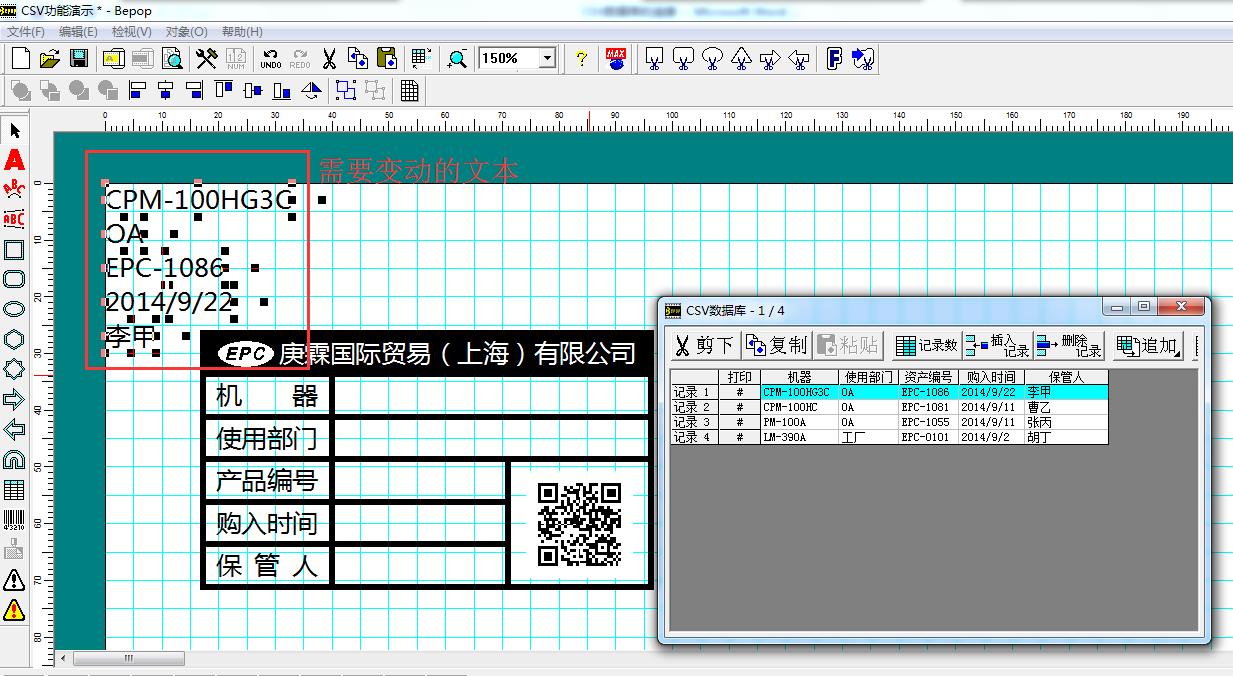The height and width of the screenshot is (676, 1233).
Task: Select the triangle cut shape icon
Action: coord(741,58)
